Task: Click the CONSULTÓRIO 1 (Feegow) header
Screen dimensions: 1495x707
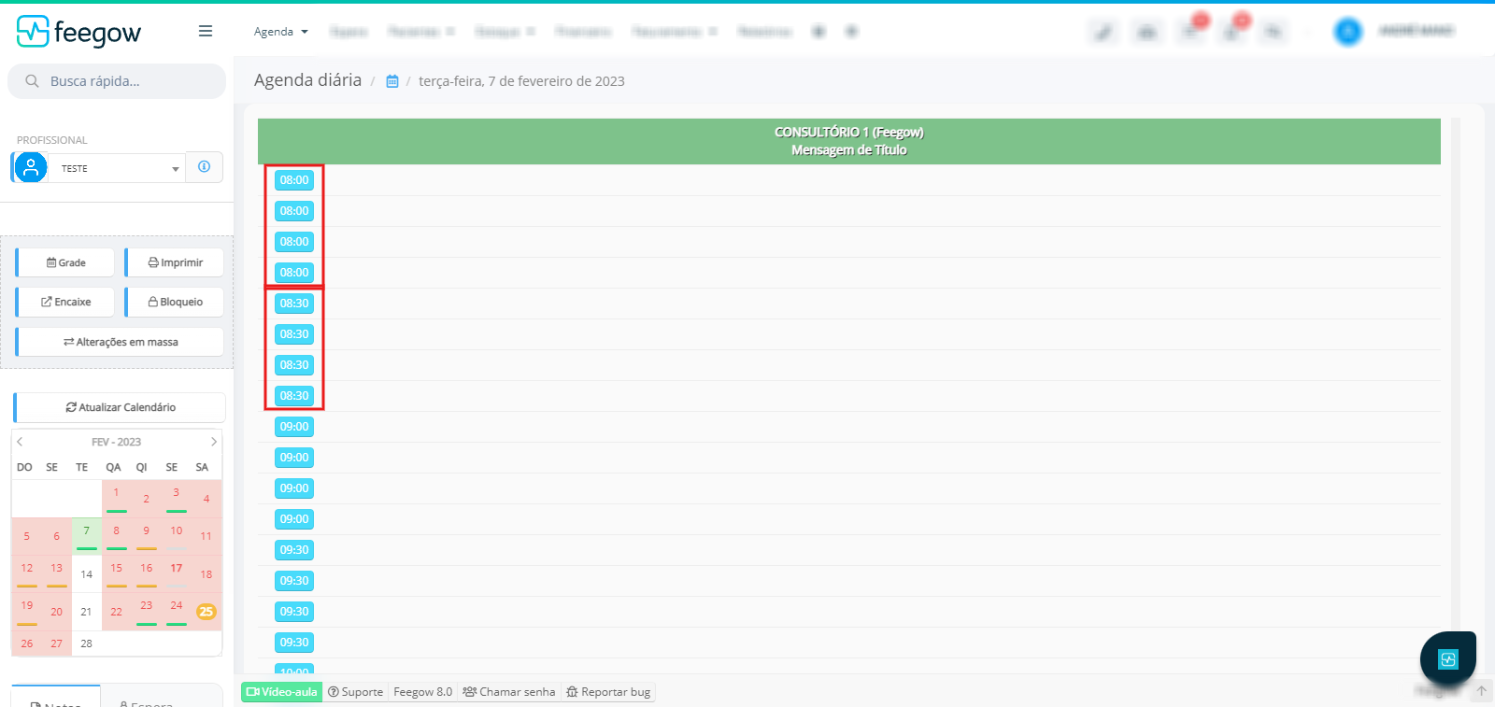Action: [x=849, y=132]
